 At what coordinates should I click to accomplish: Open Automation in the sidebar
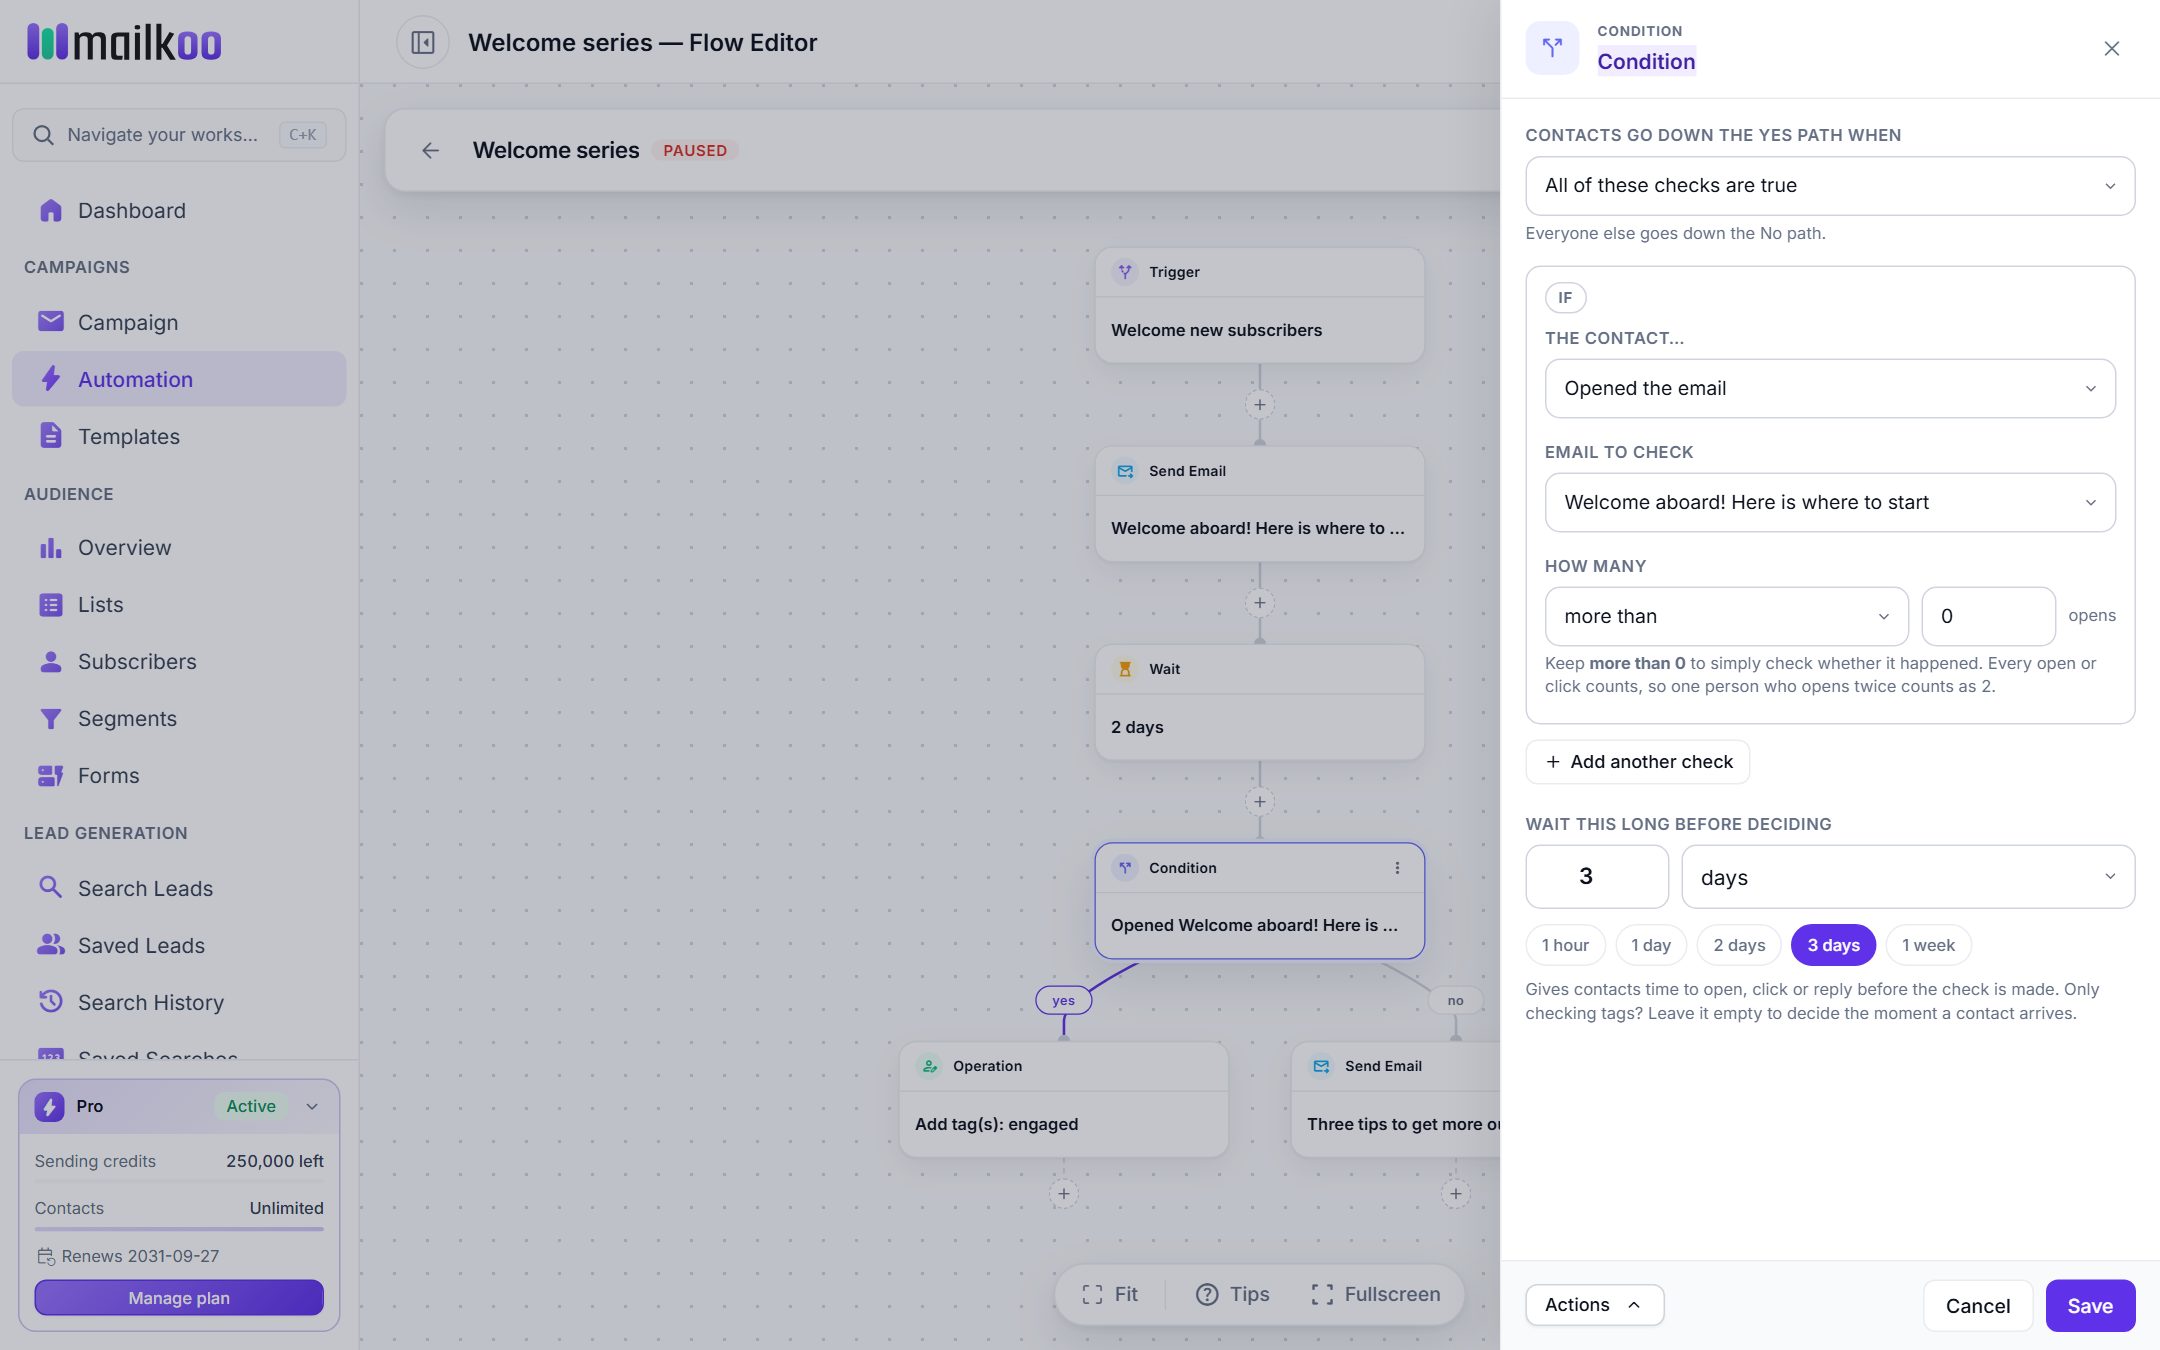[179, 380]
